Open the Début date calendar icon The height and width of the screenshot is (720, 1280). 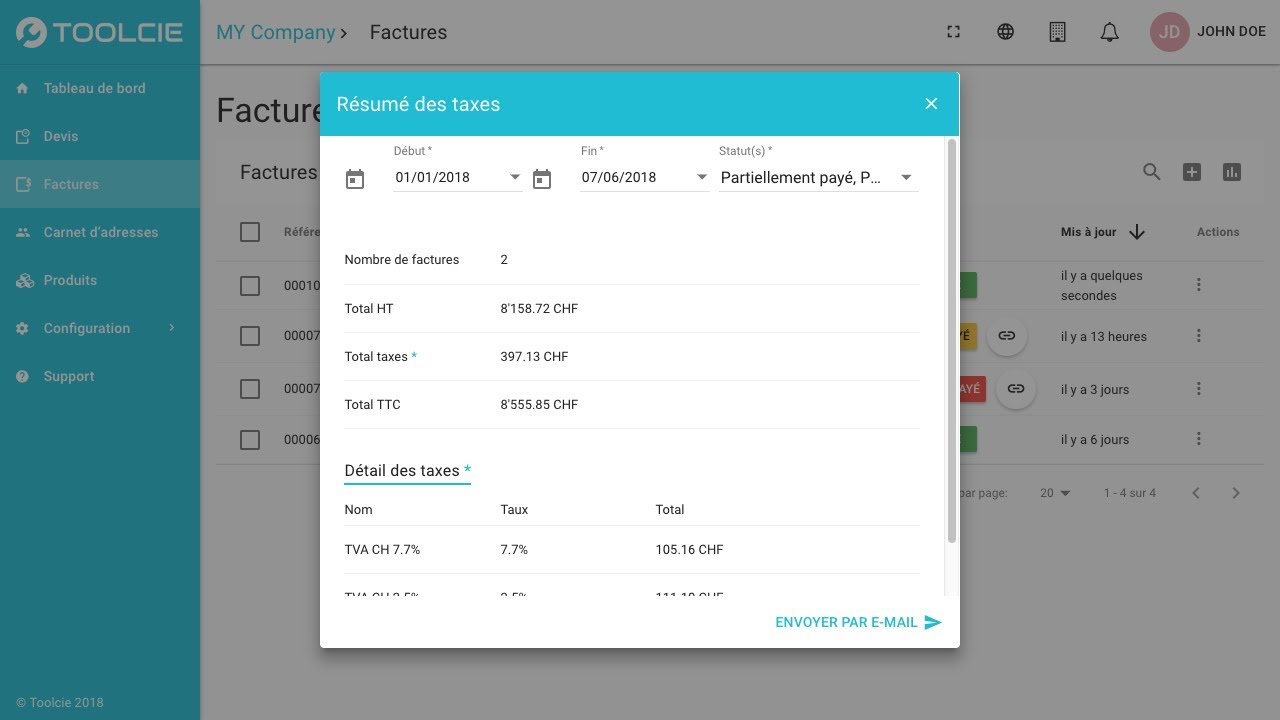(355, 180)
